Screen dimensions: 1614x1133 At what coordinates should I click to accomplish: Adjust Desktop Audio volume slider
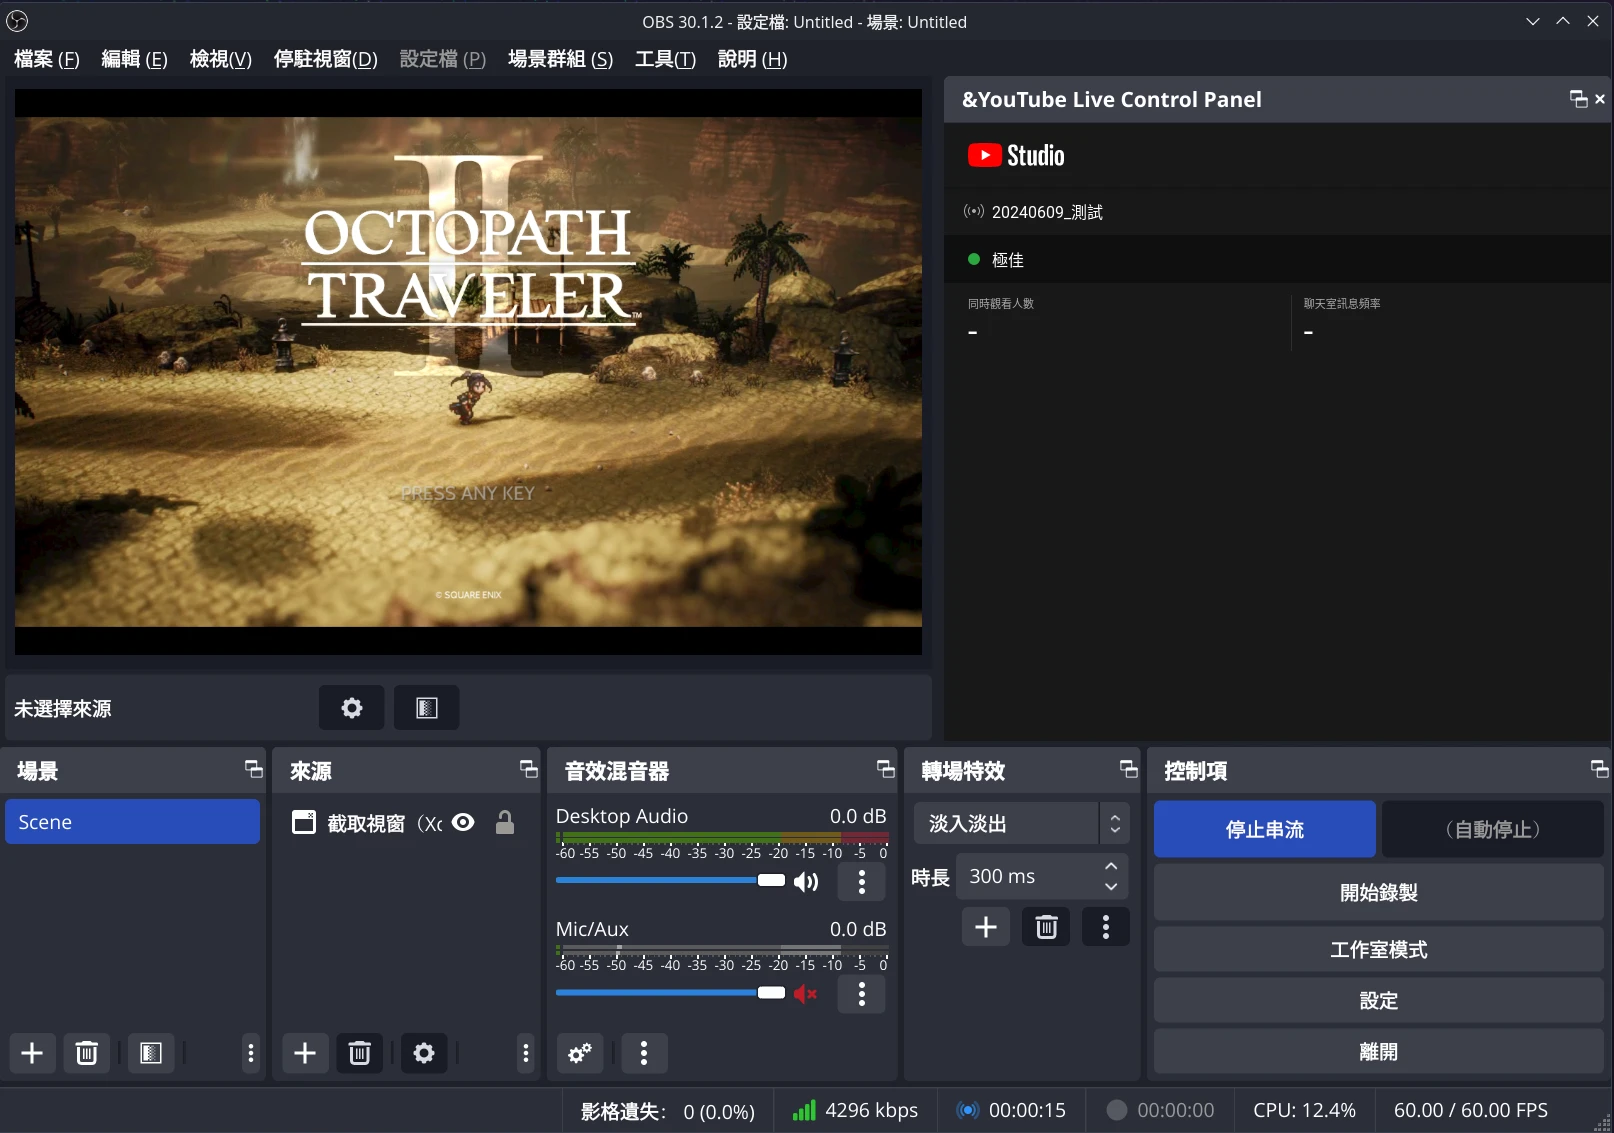click(x=670, y=880)
